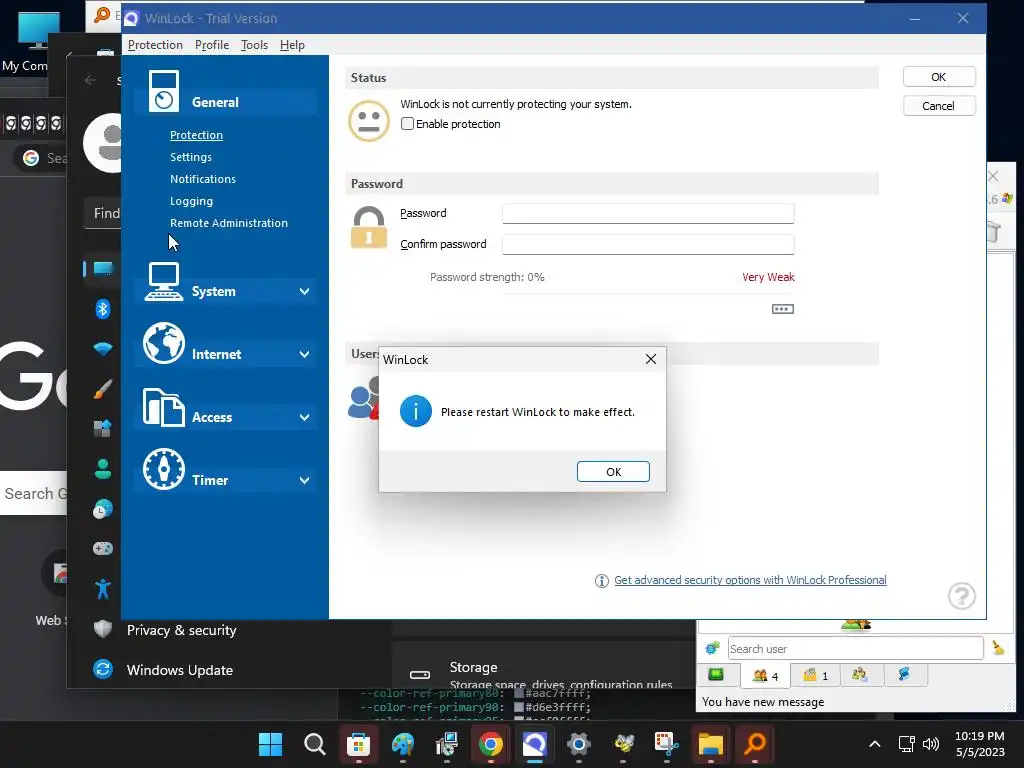Open Logging in the sidebar
Viewport: 1024px width, 768px height.
(x=191, y=201)
